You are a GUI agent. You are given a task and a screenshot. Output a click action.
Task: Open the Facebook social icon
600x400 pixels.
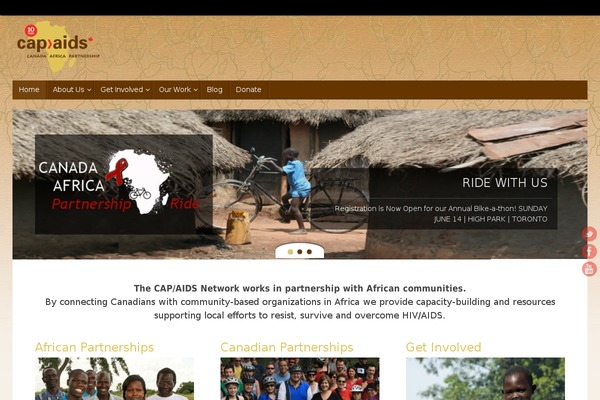[589, 251]
